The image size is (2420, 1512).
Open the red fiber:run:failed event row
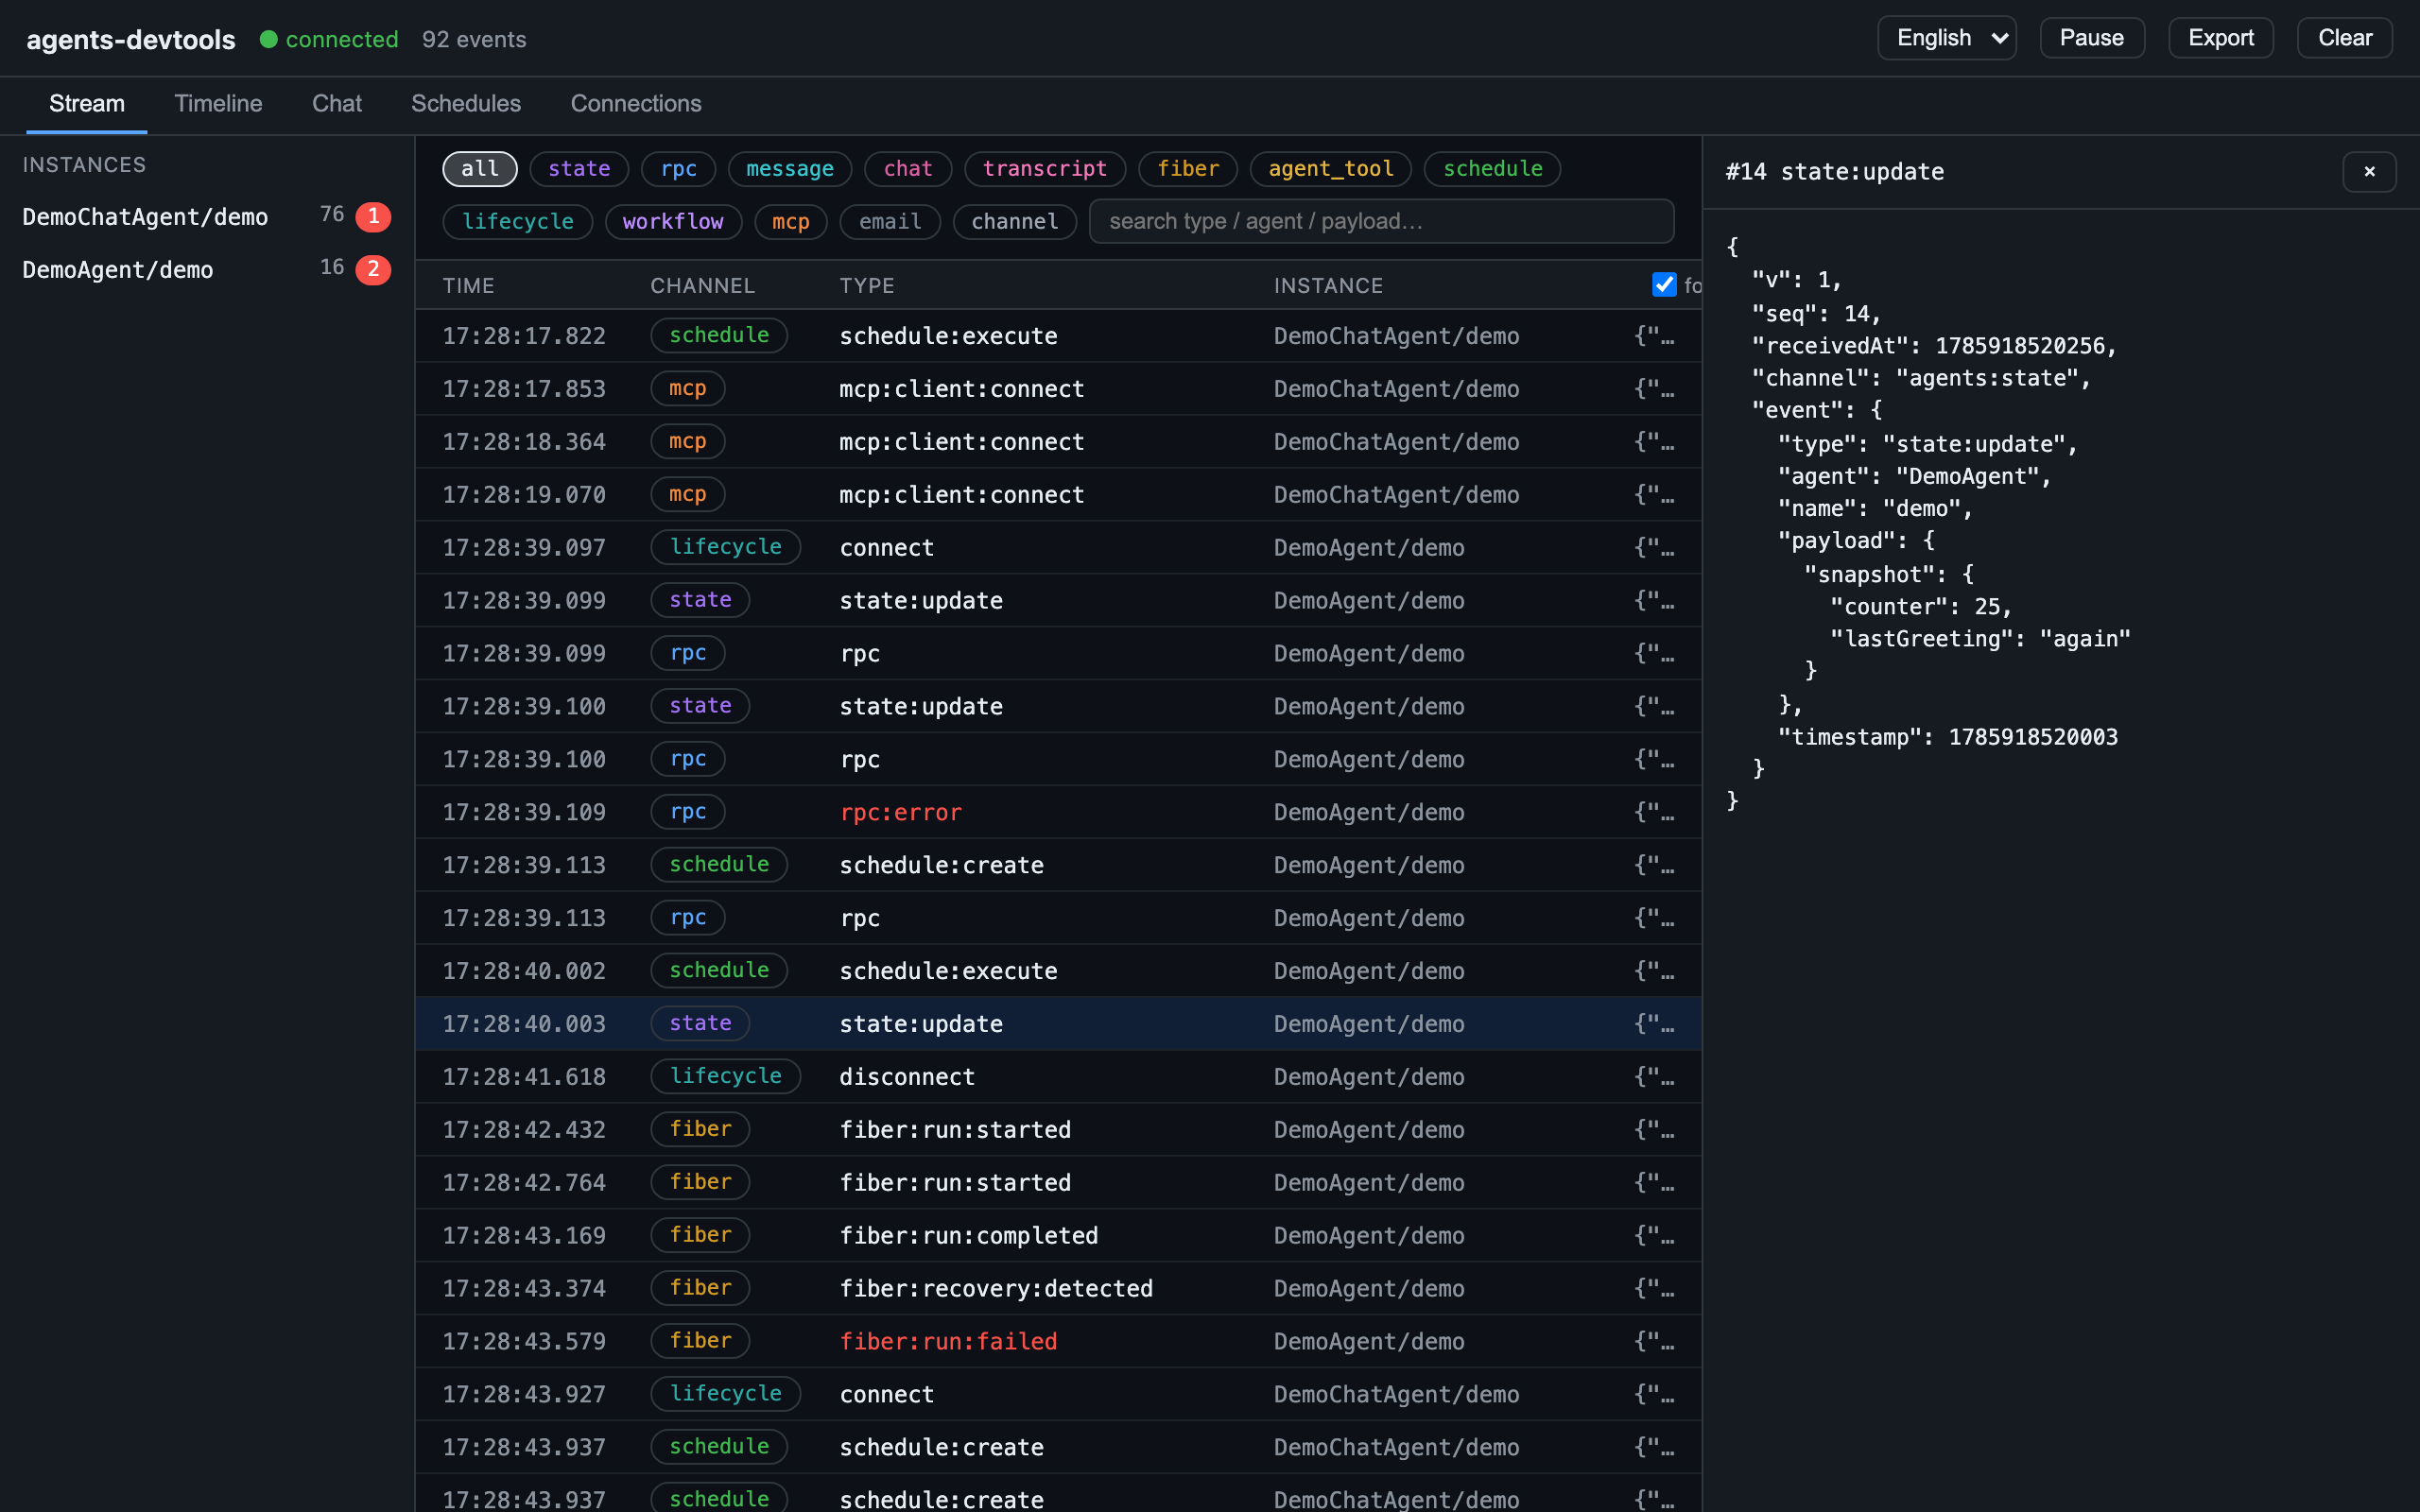pyautogui.click(x=1058, y=1342)
